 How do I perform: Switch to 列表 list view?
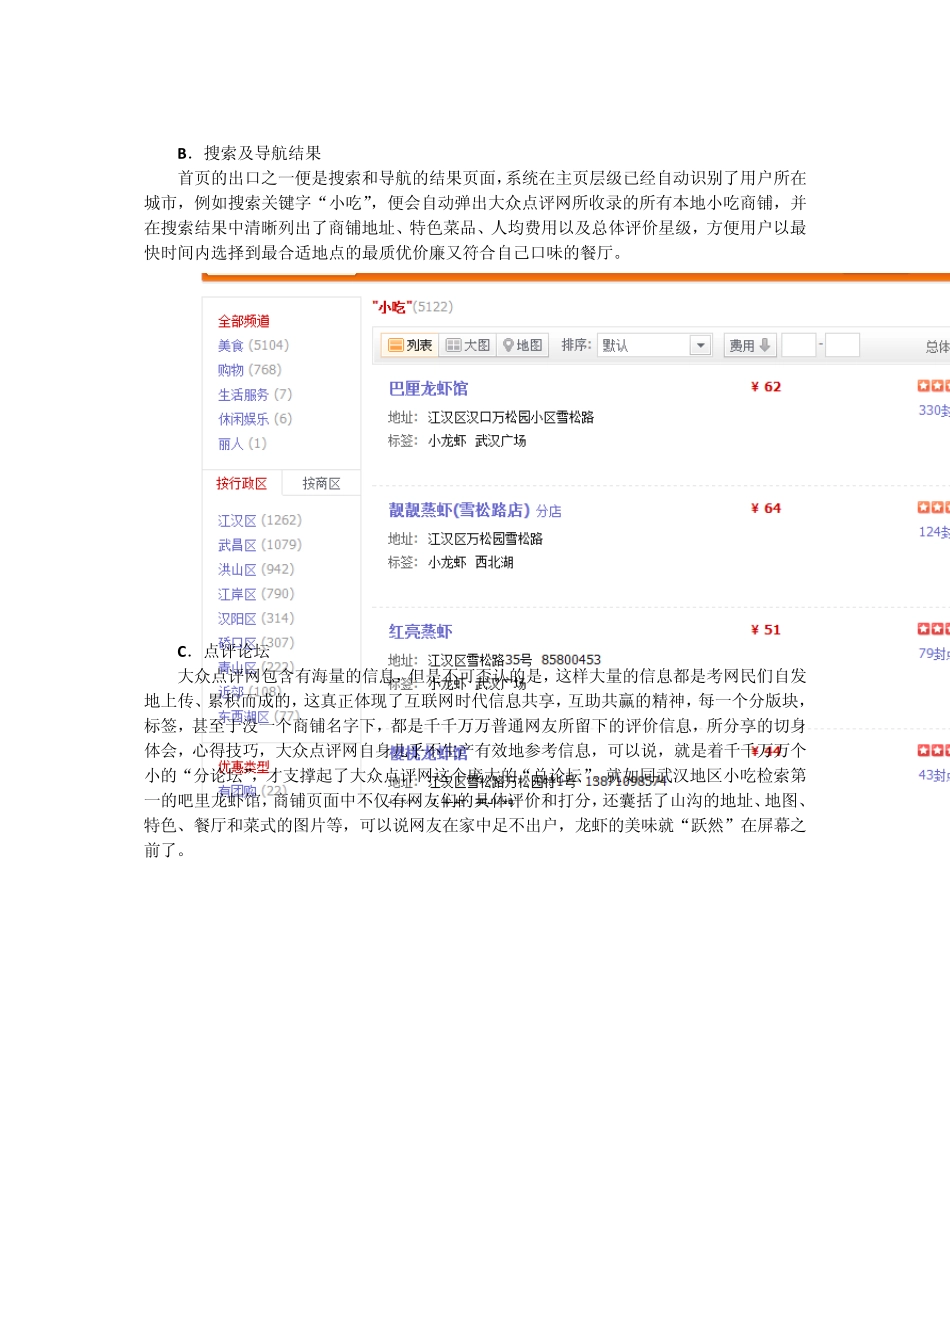pyautogui.click(x=410, y=345)
